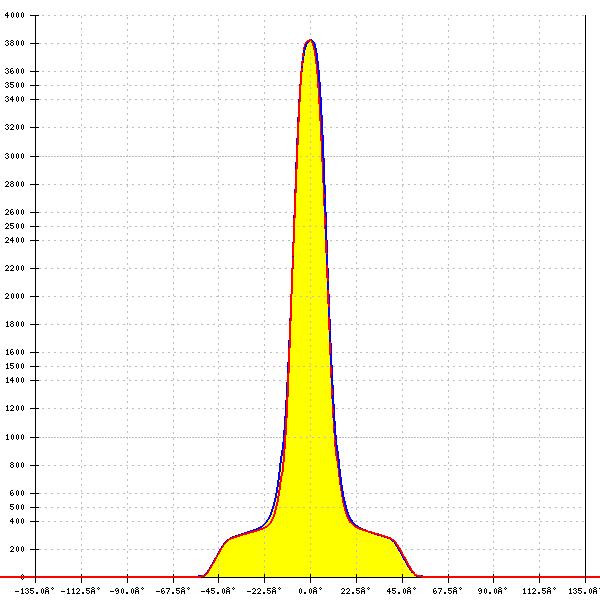Viewport: 600px width, 600px height.
Task: Click the 4000 y-axis label
Action: coord(15,15)
